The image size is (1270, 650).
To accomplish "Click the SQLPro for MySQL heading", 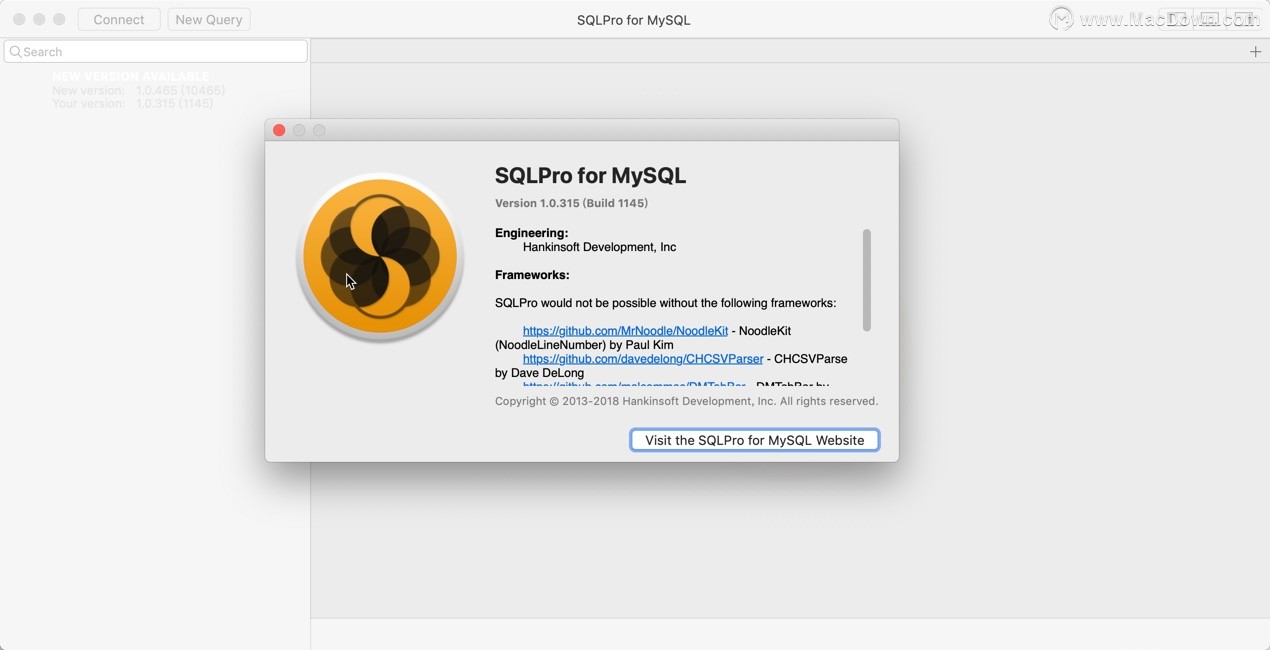I will (x=590, y=175).
